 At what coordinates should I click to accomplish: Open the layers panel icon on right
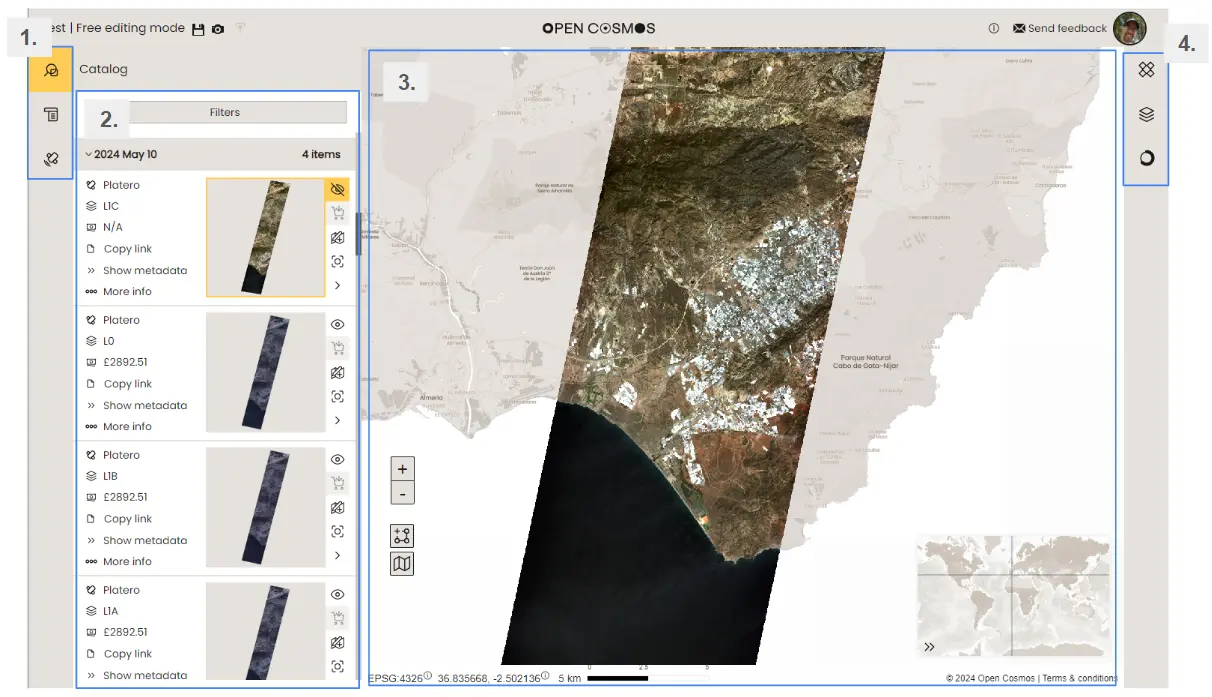click(x=1146, y=114)
